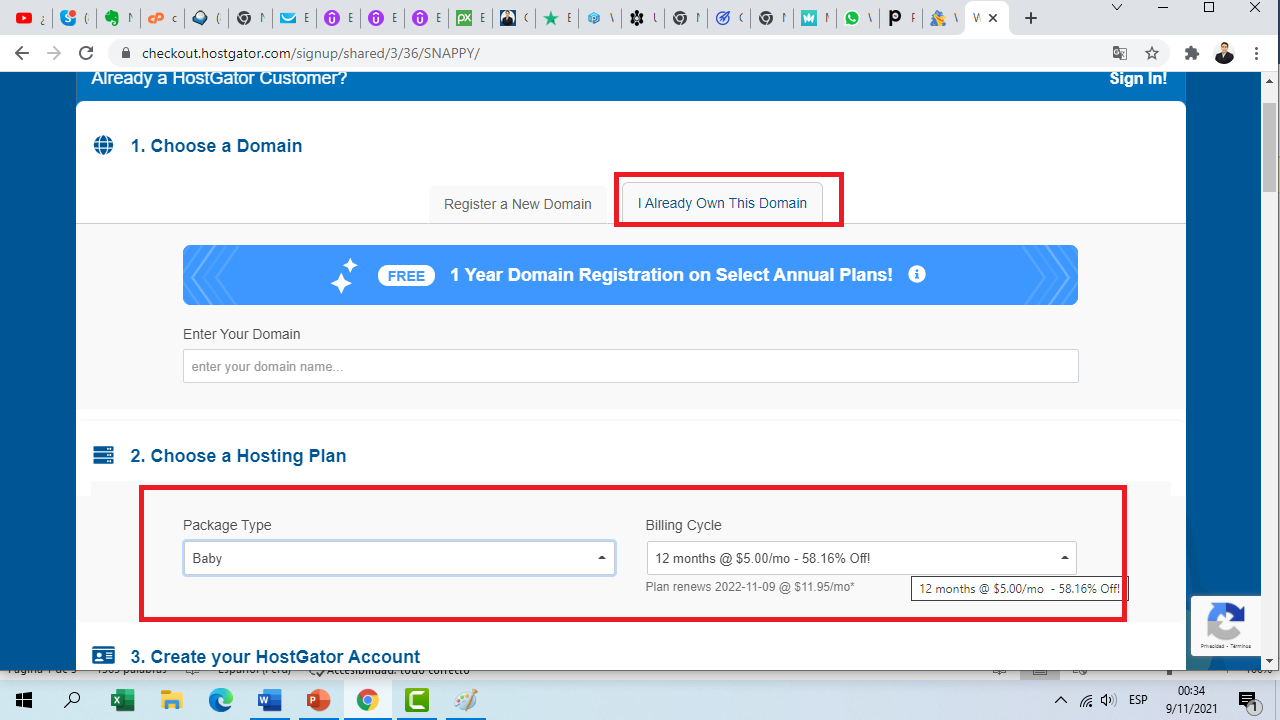The image size is (1280, 720).
Task: Open a new browser tab
Action: click(1031, 18)
